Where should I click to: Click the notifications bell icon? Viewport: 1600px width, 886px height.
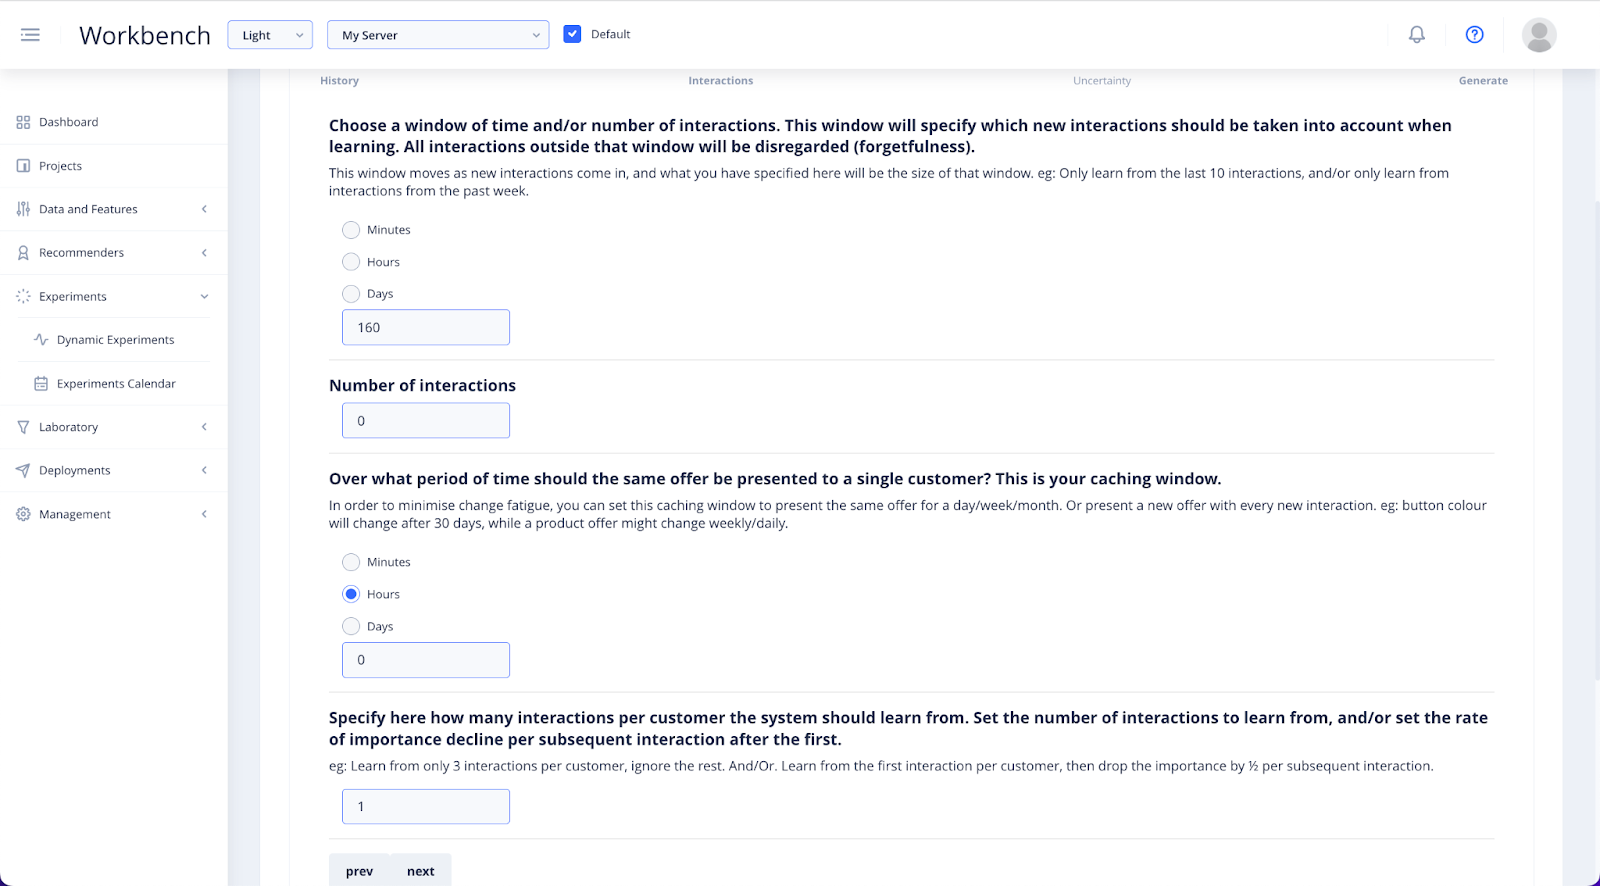(x=1417, y=35)
